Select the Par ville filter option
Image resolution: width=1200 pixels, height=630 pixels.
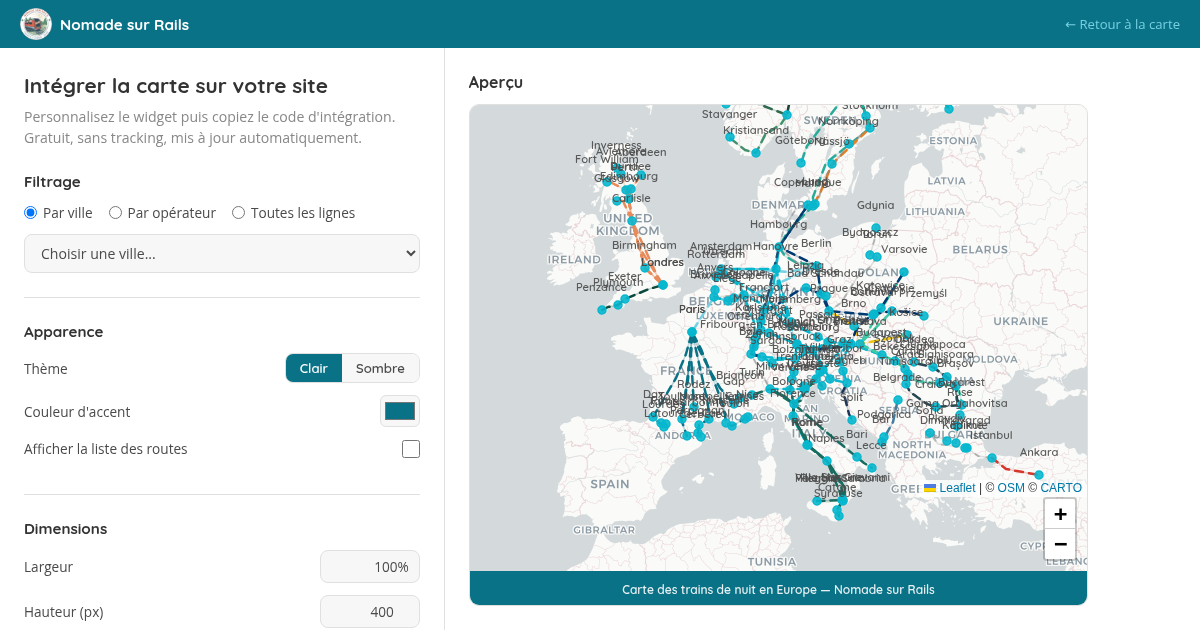[x=31, y=213]
